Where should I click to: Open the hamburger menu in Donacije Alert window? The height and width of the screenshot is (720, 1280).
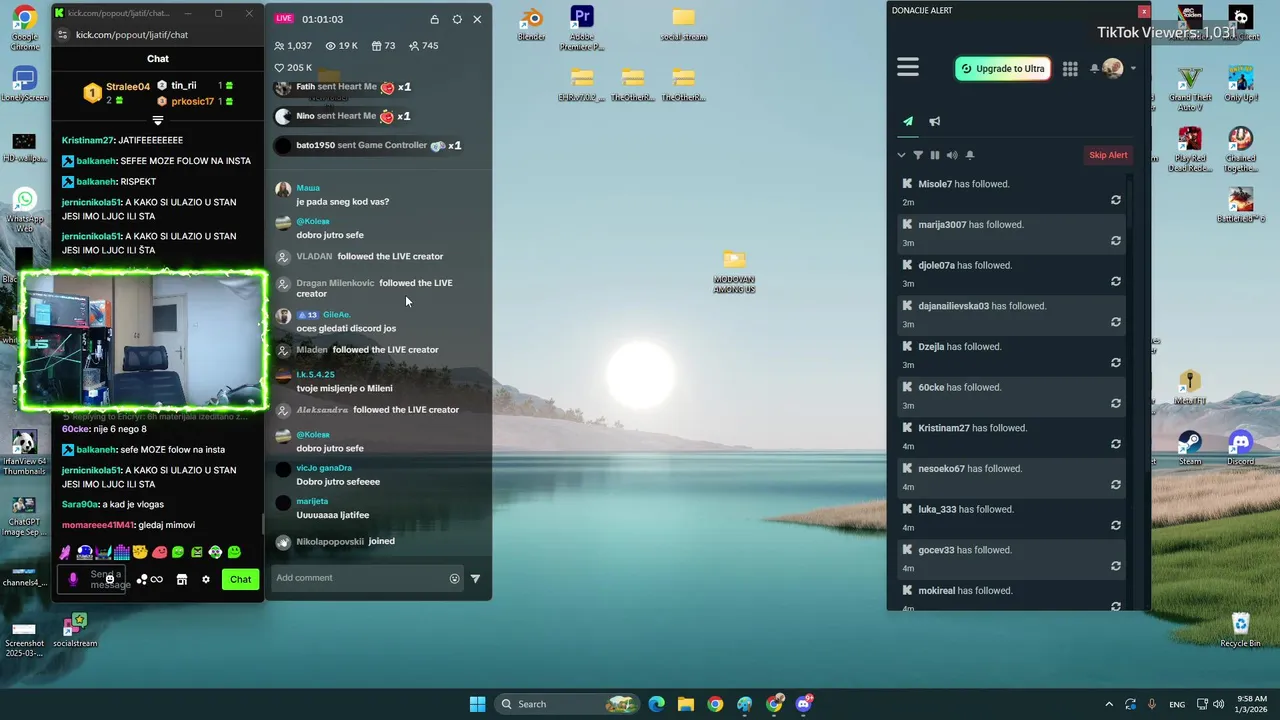tap(908, 67)
